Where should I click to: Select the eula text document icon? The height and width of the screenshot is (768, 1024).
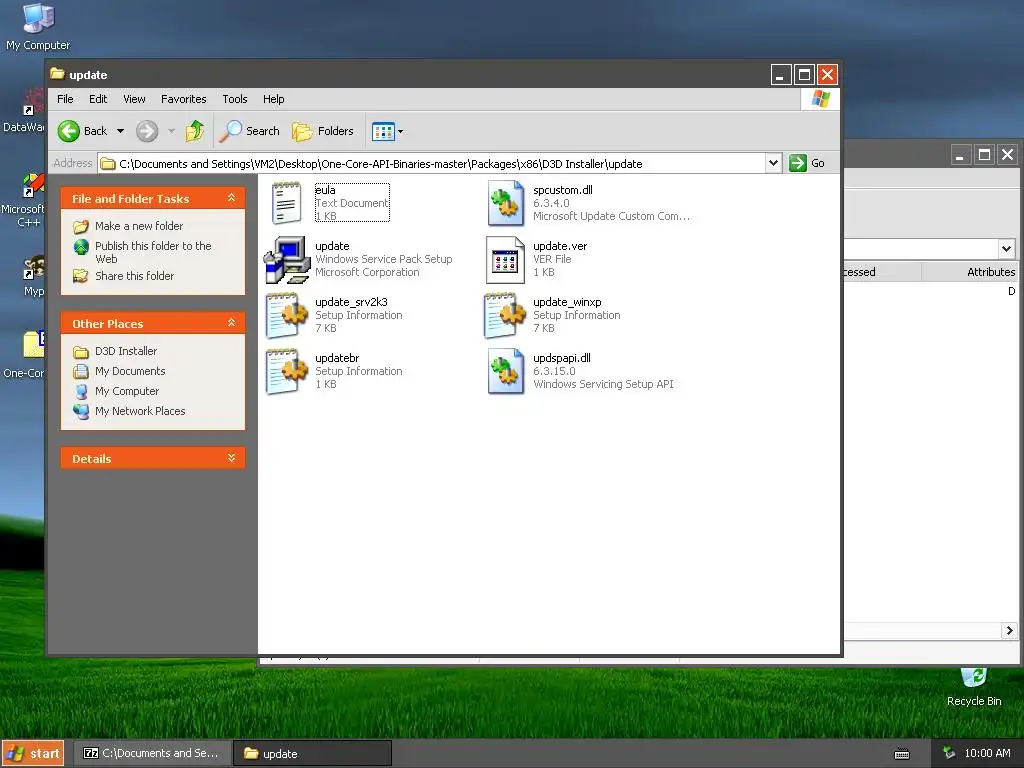pyautogui.click(x=286, y=203)
